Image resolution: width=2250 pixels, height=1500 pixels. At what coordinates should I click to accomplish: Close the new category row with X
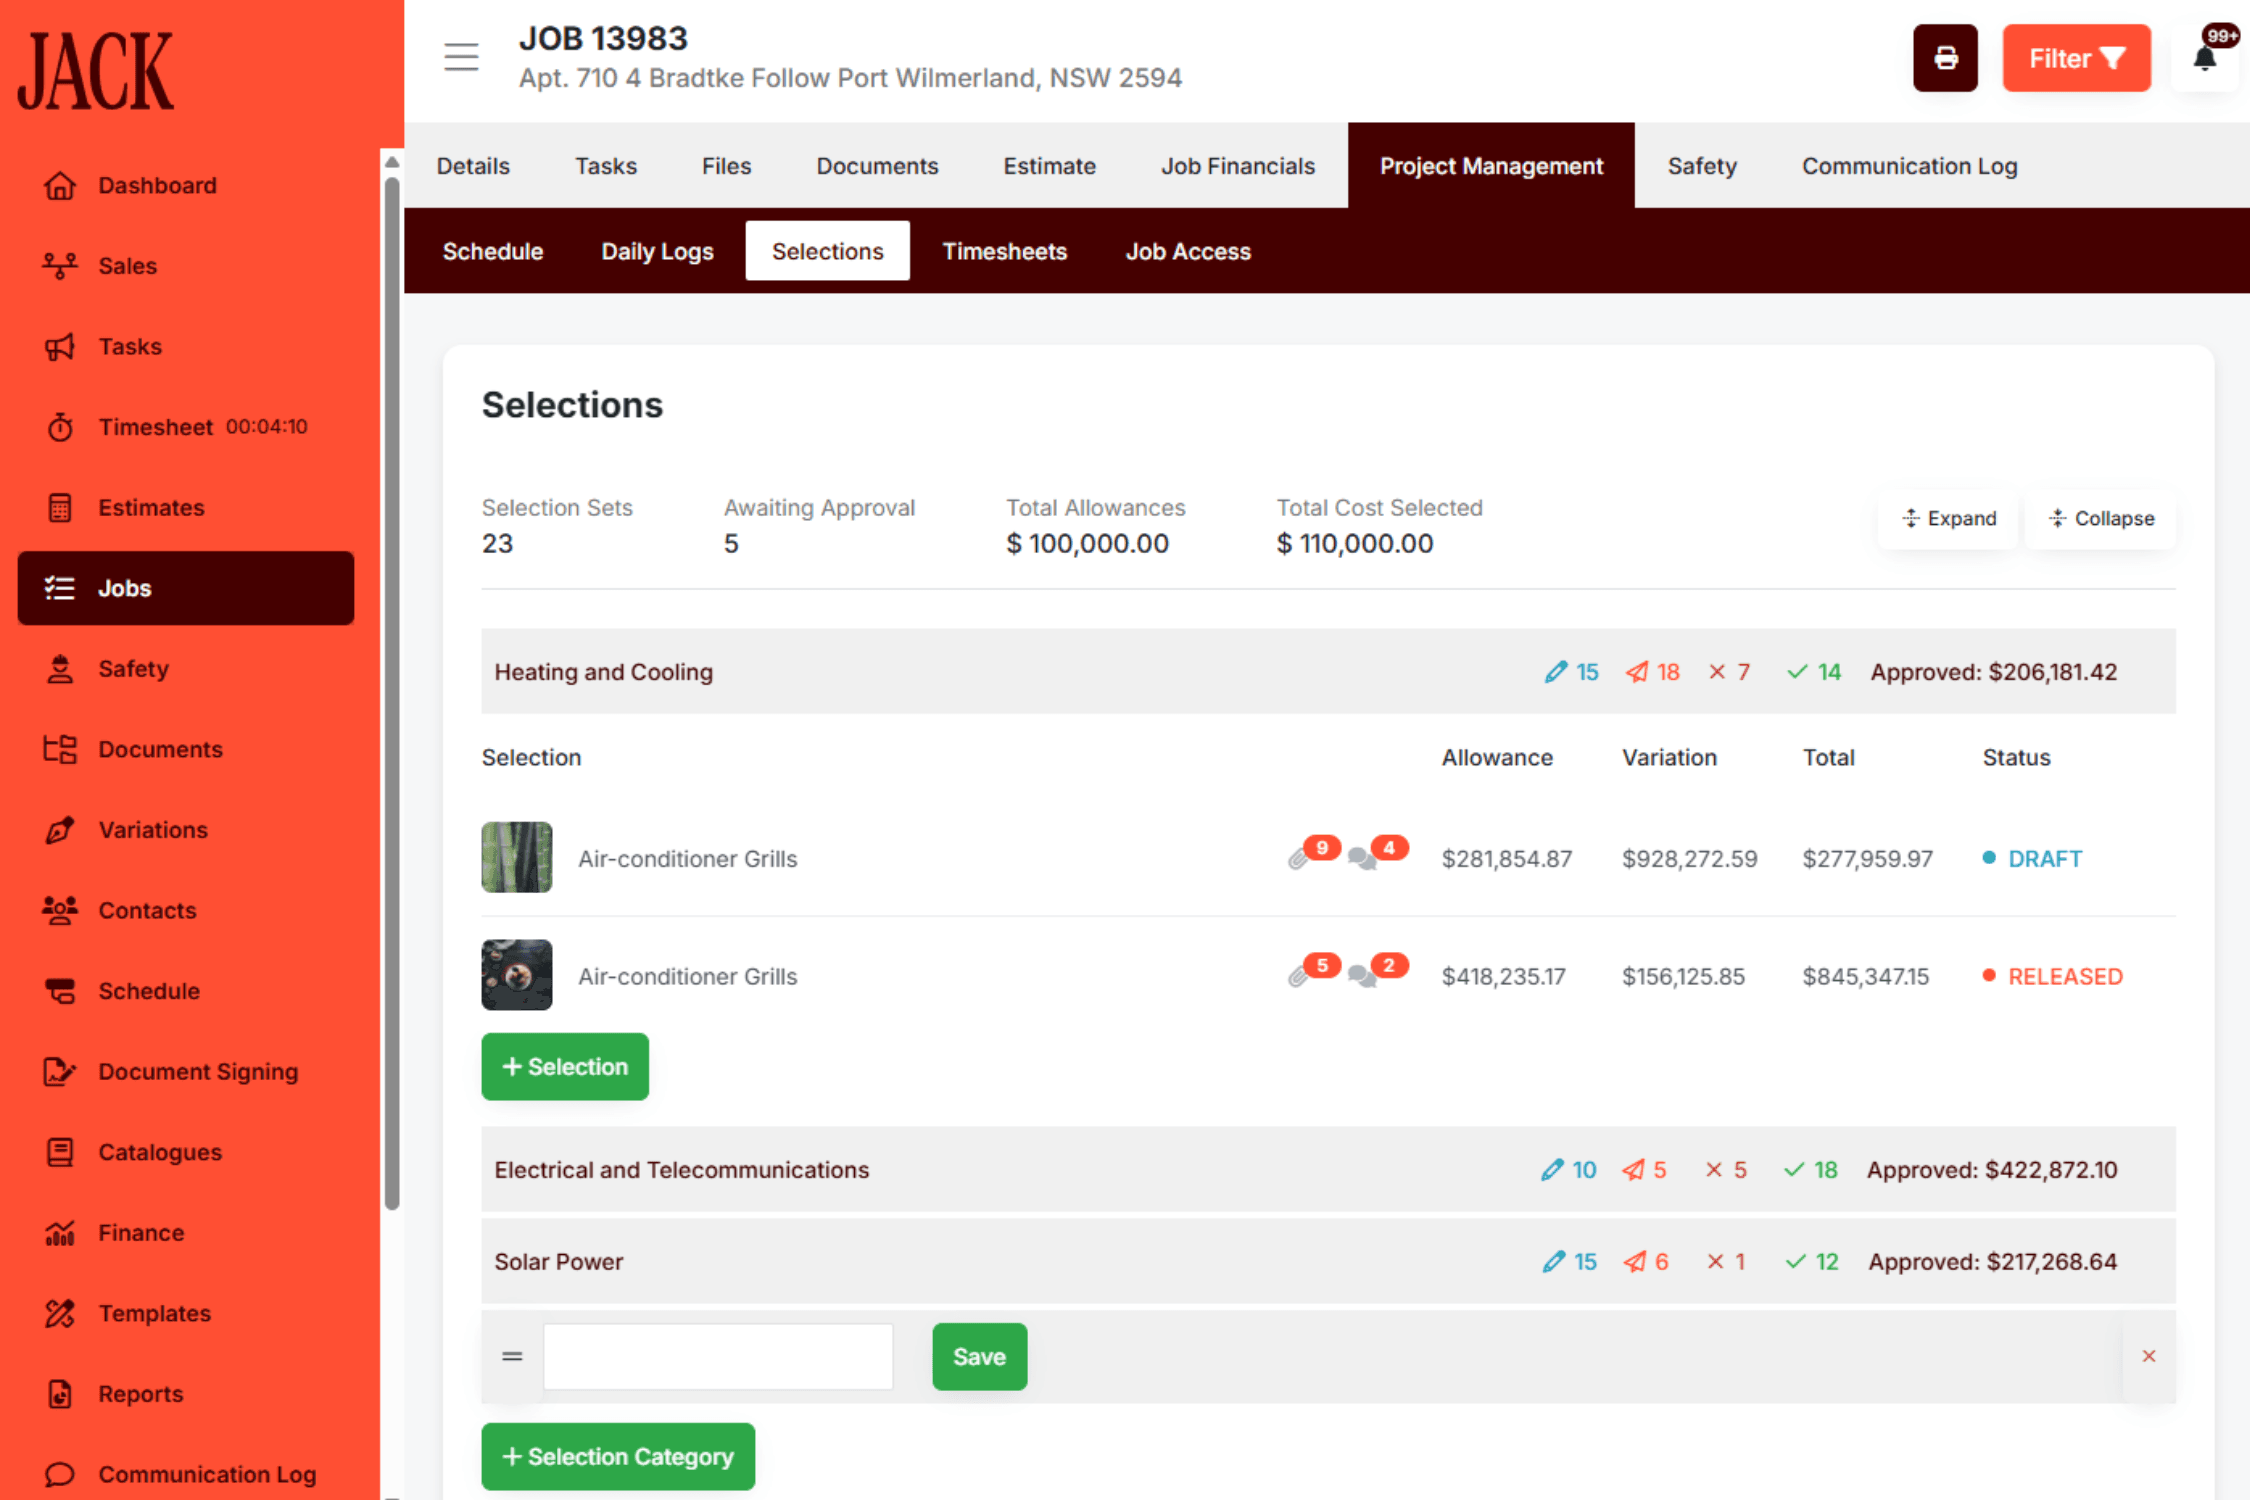(2148, 1356)
